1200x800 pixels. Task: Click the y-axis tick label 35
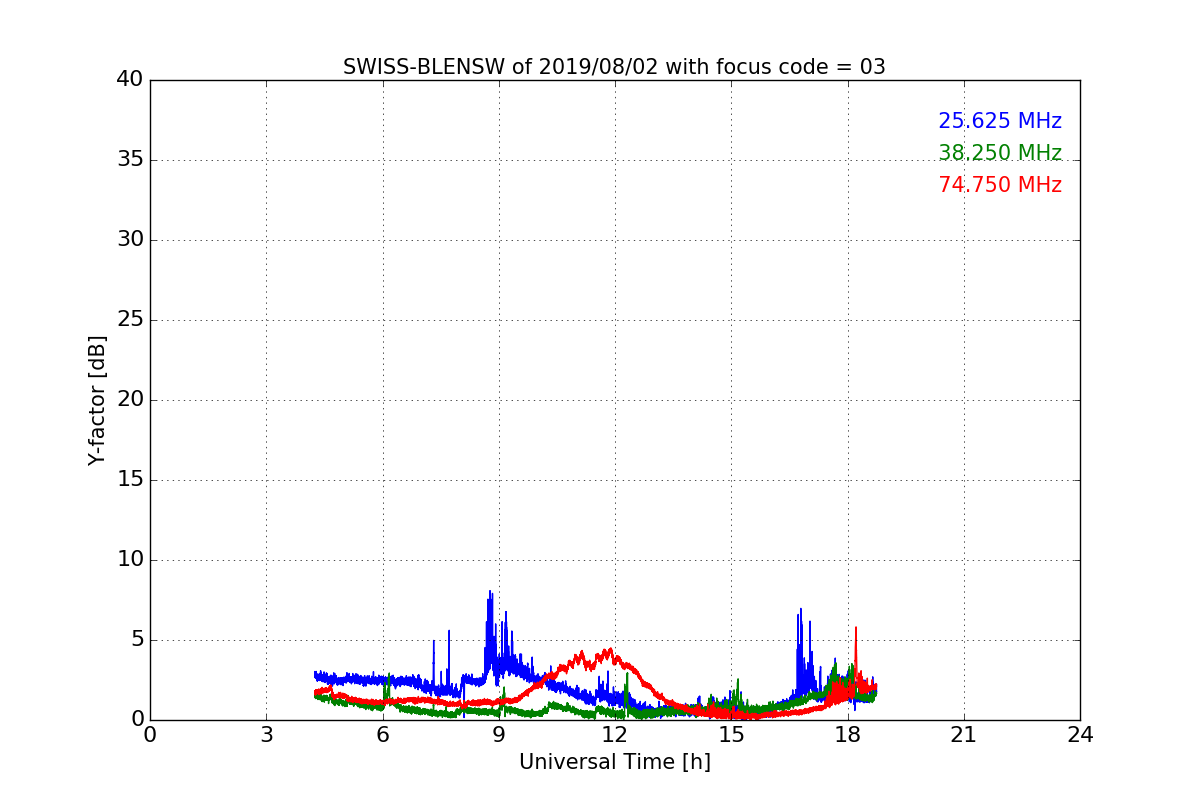click(130, 160)
